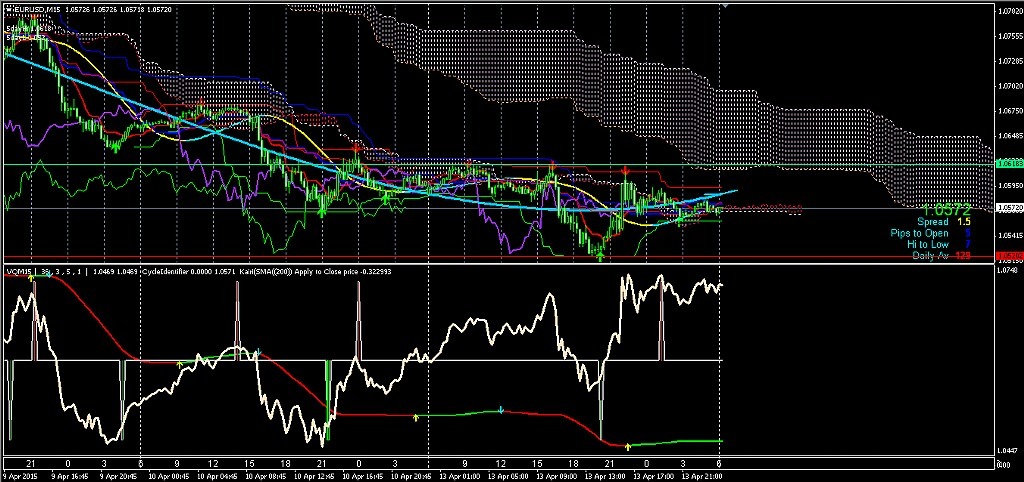
Task: Click the 9 Apr 2015 date on the time axis
Action: coord(20,476)
